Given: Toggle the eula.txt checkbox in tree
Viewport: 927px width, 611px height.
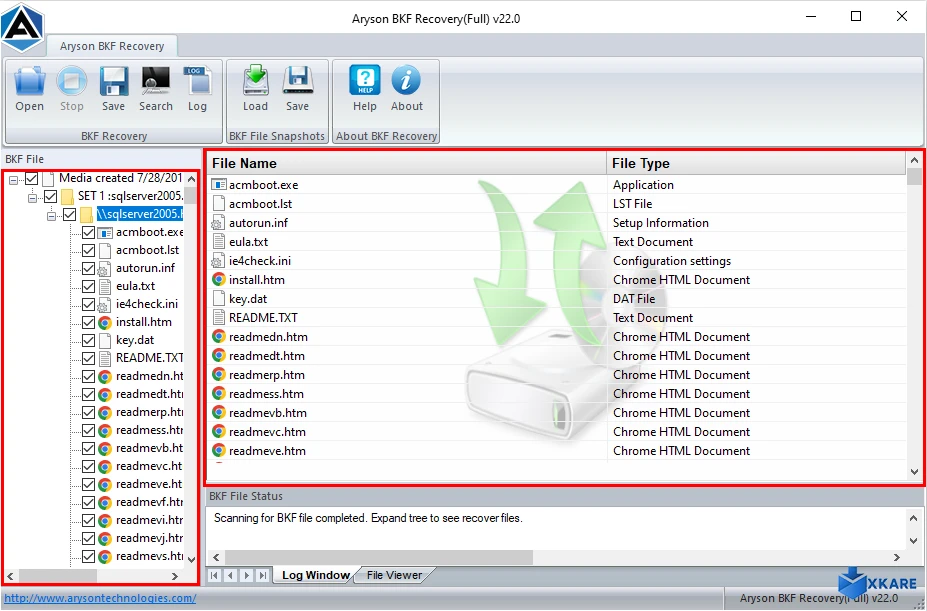Looking at the screenshot, I should [x=89, y=286].
